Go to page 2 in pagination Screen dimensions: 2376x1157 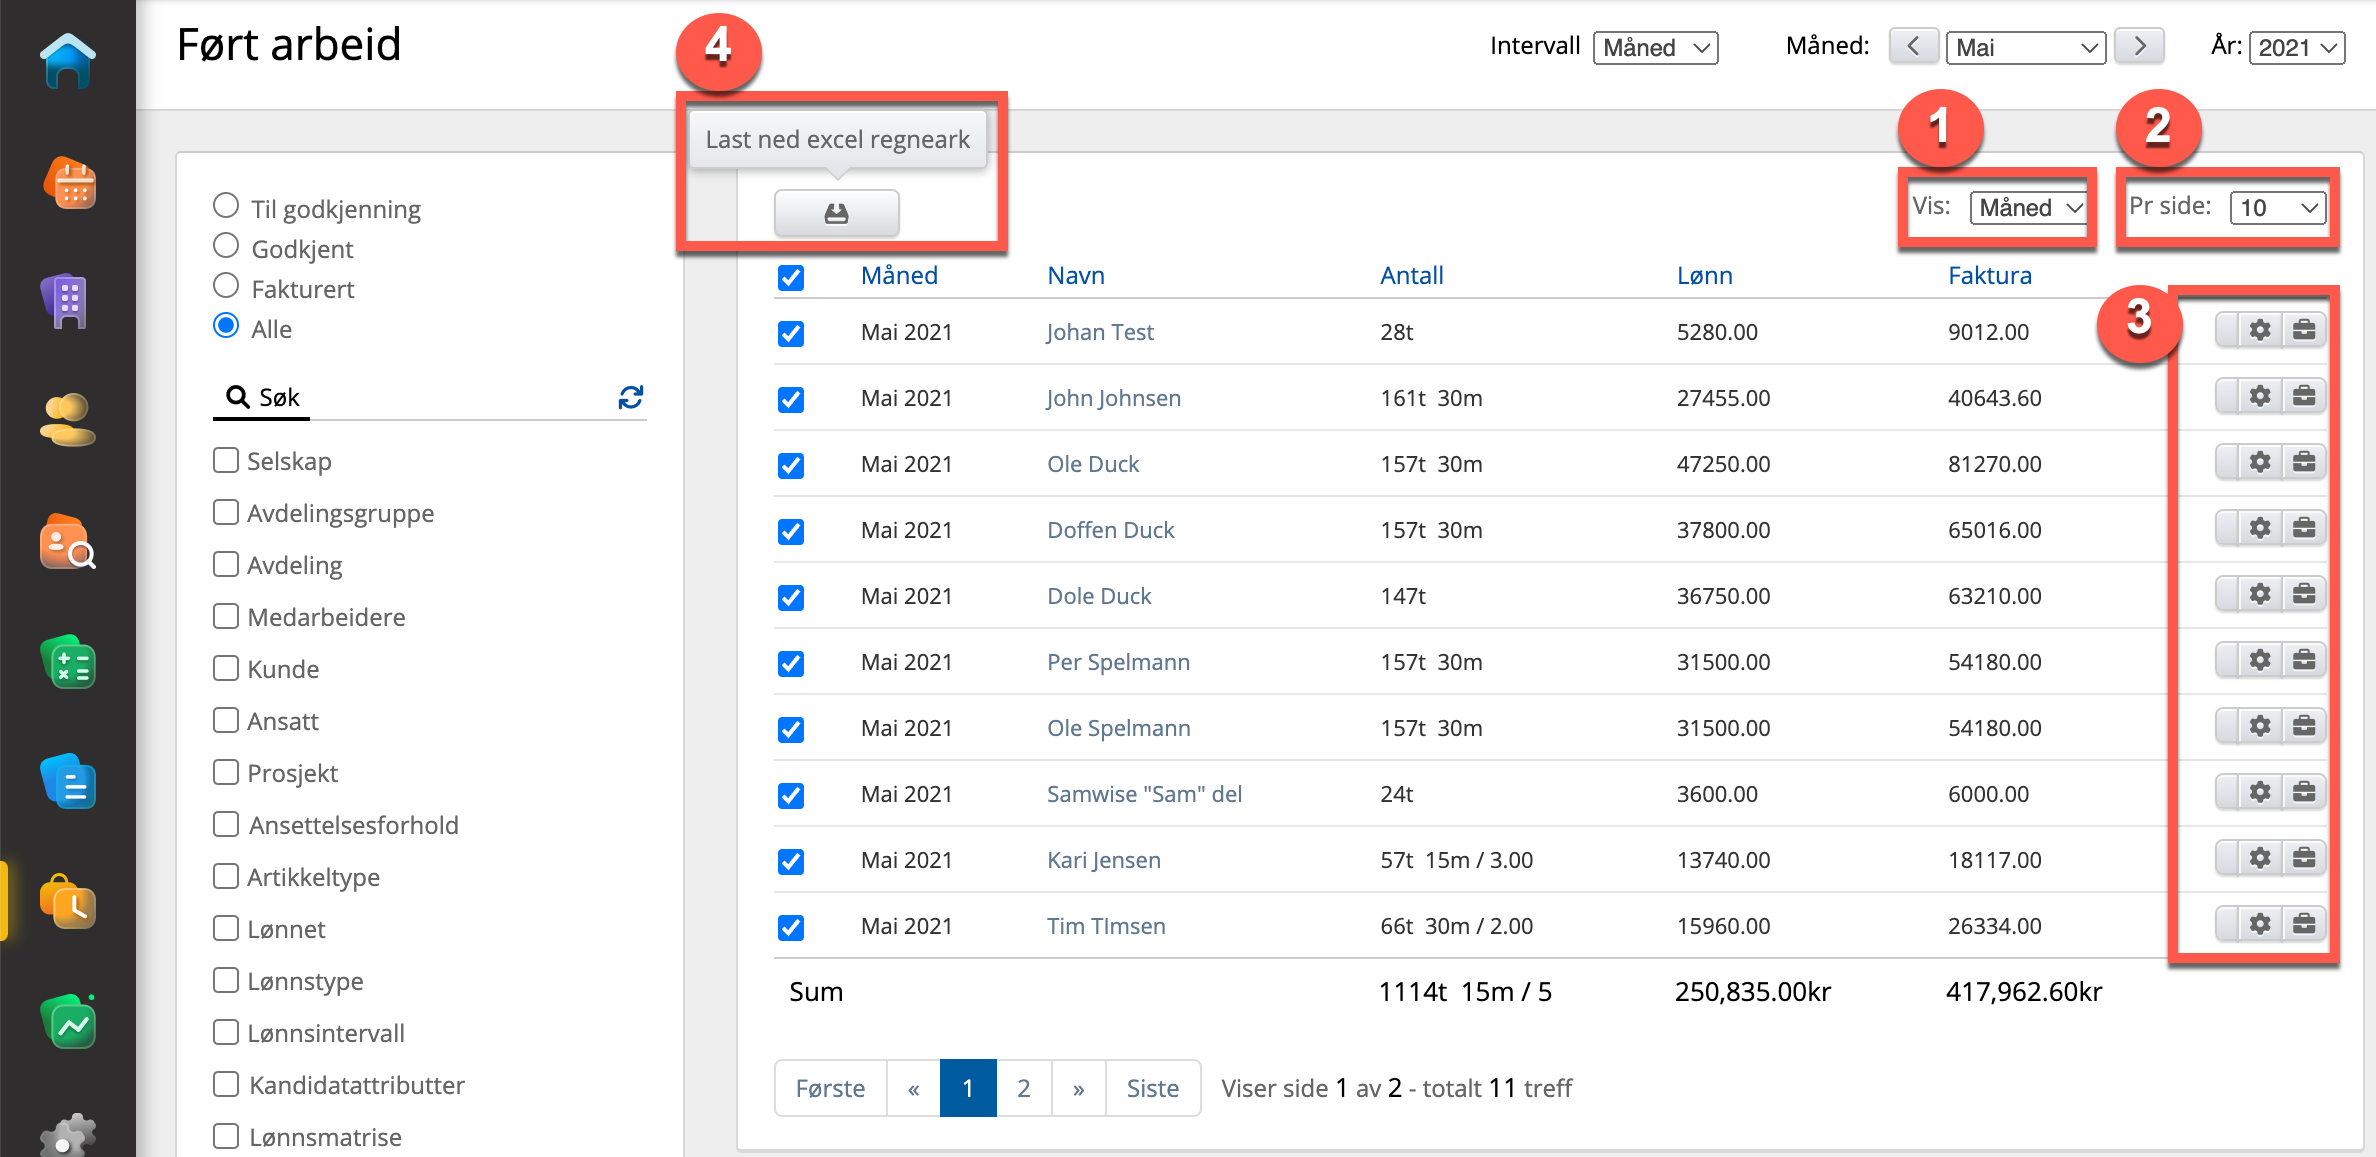point(1023,1088)
